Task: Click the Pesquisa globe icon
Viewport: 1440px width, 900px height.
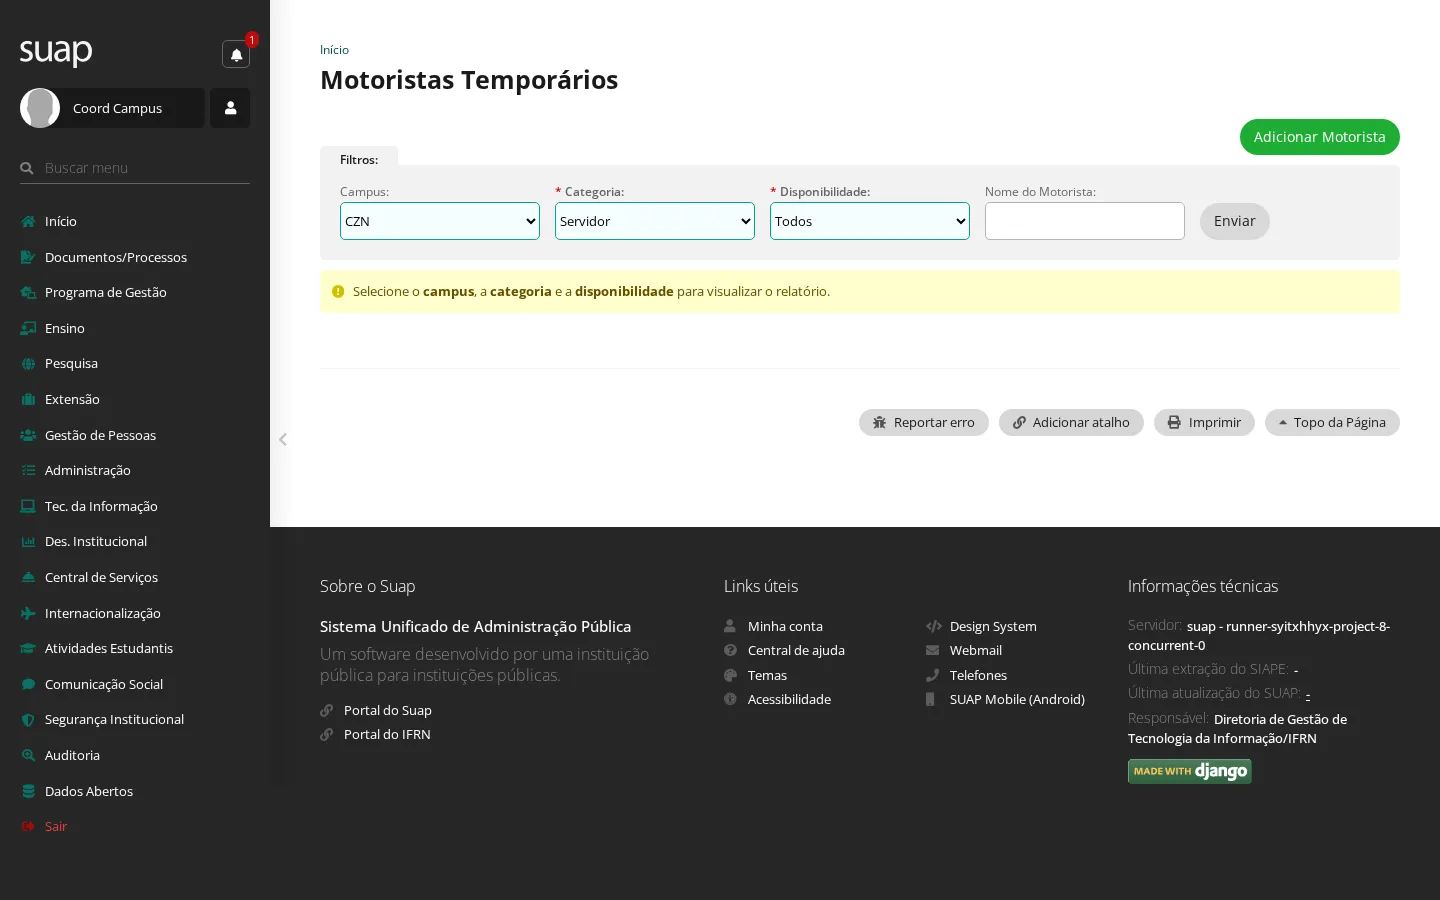Action: (x=28, y=364)
